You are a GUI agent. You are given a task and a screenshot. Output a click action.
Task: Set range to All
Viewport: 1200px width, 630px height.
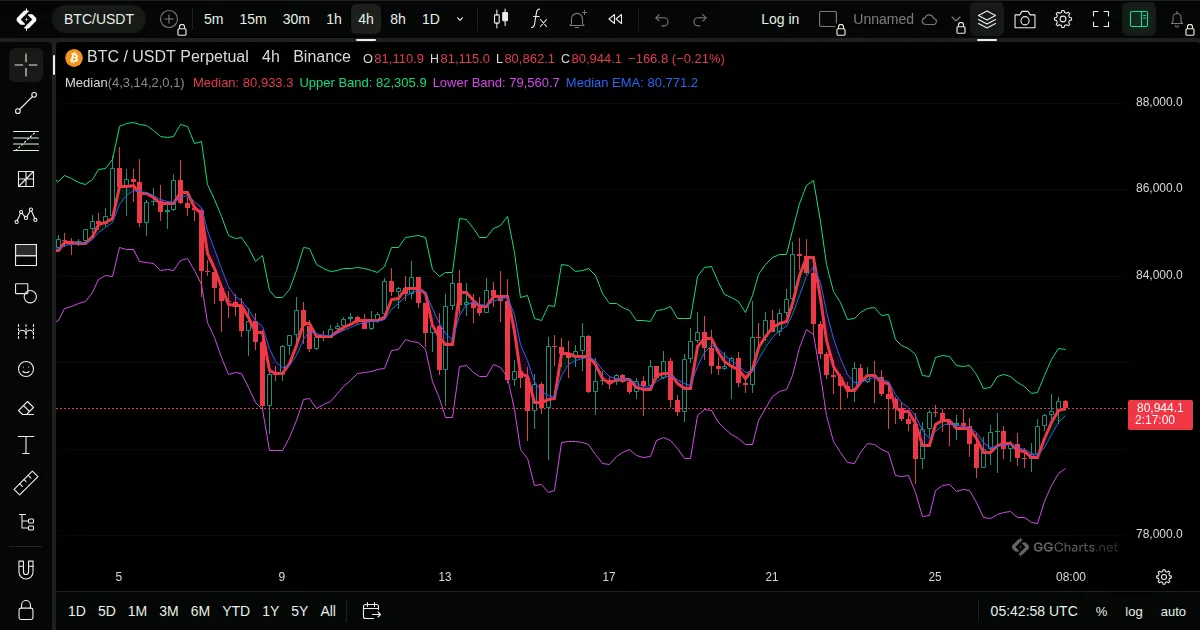pos(328,611)
